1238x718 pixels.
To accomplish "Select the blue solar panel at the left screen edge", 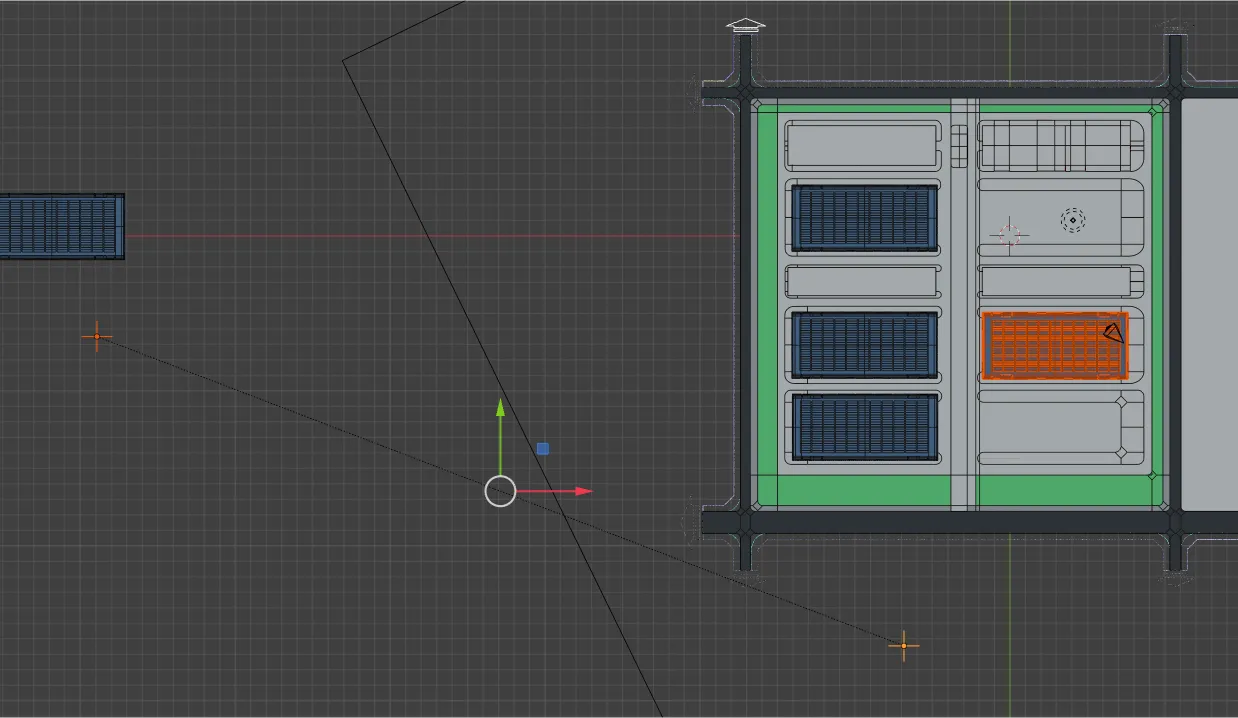I will pos(60,226).
